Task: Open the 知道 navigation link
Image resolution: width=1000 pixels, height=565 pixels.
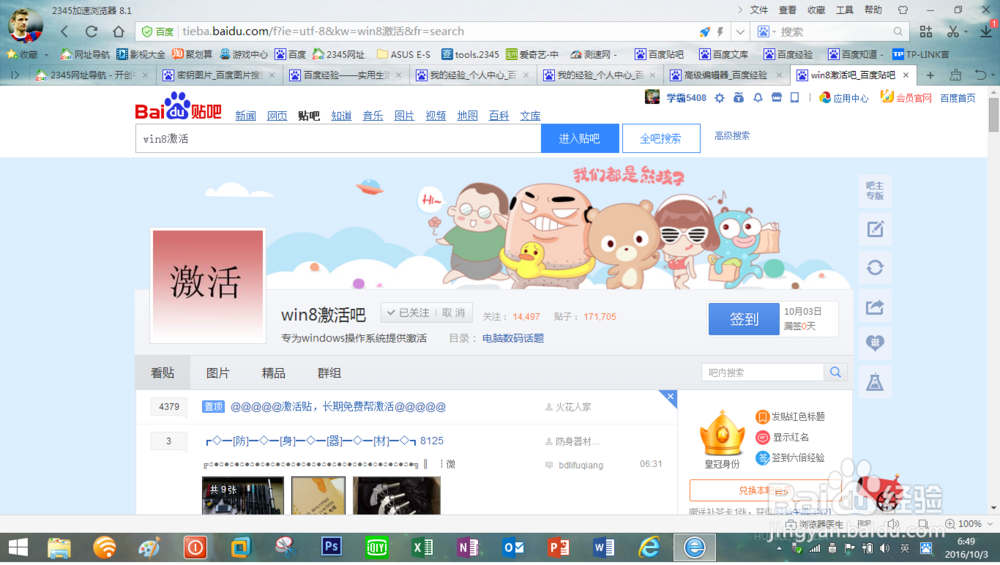Action: click(x=341, y=115)
